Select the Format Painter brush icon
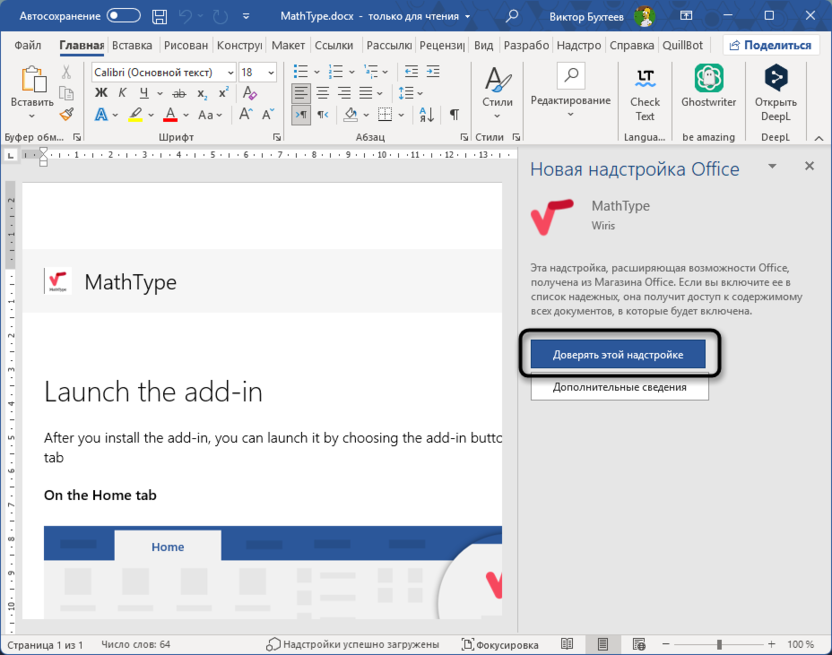 [x=67, y=114]
